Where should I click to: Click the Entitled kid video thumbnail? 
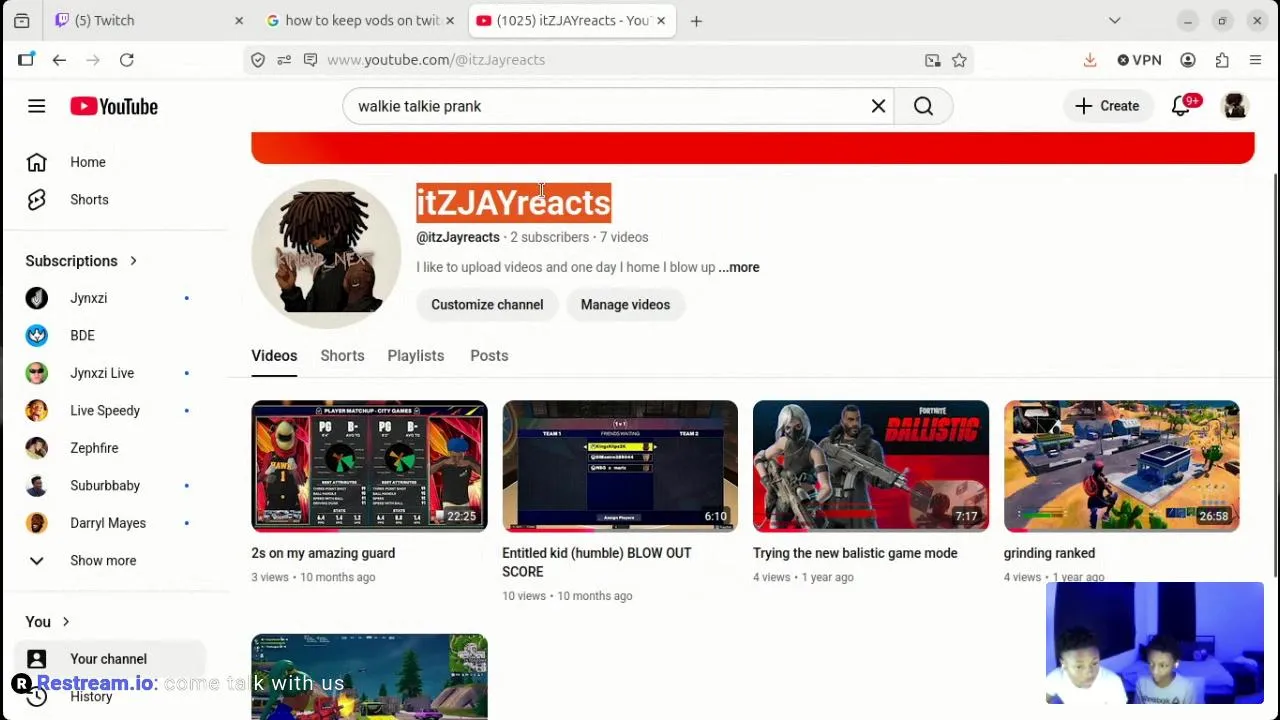click(x=620, y=466)
